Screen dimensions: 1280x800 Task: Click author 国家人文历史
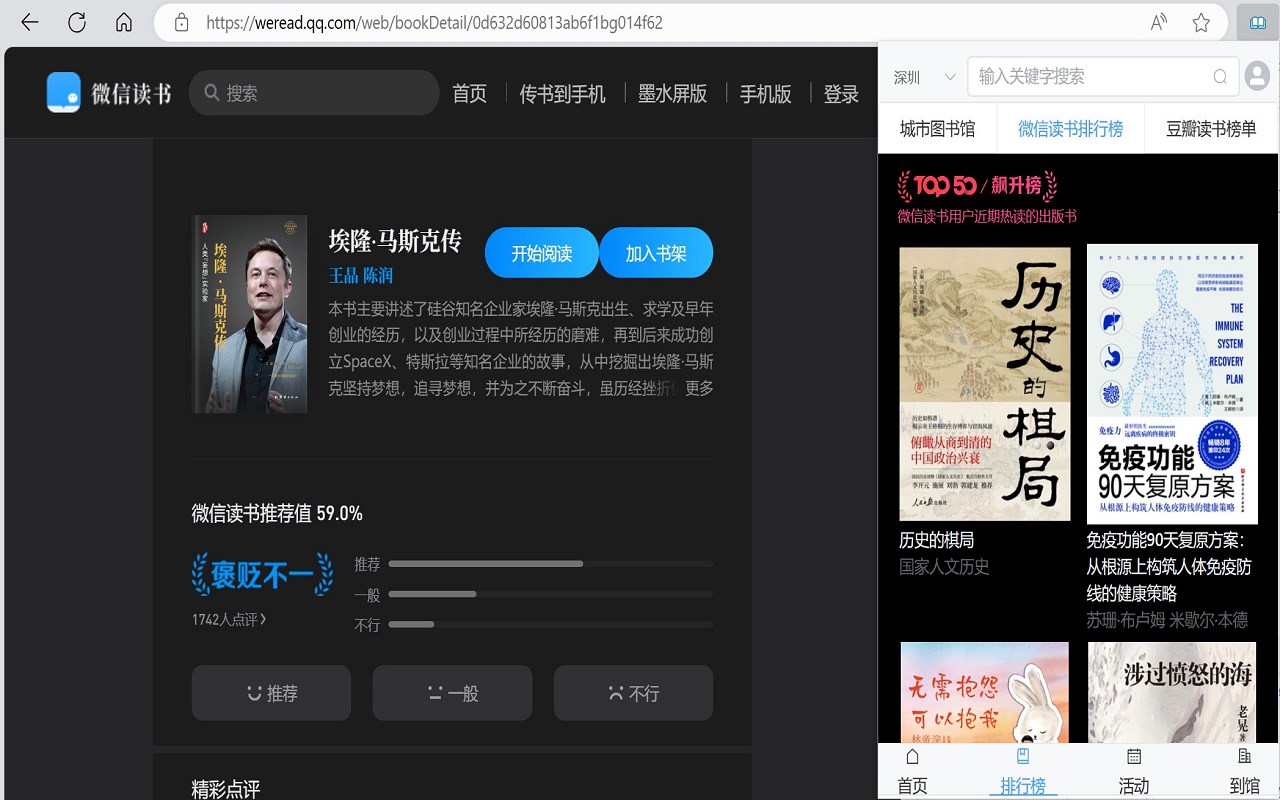944,567
